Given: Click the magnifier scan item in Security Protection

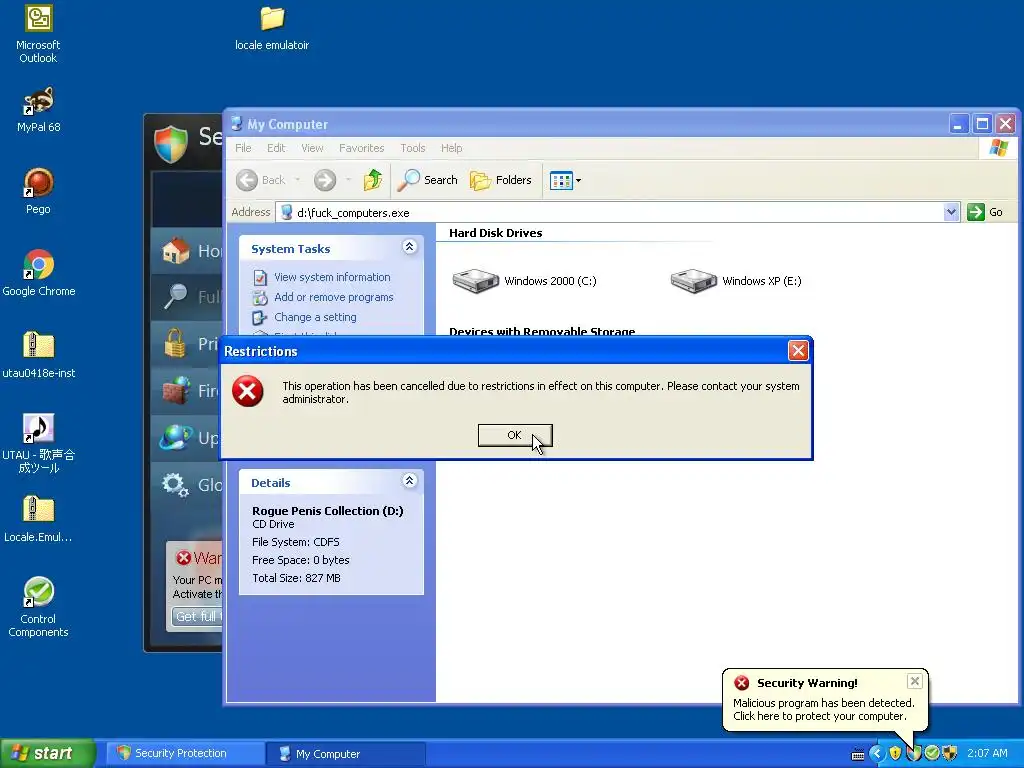Looking at the screenshot, I should [188, 297].
